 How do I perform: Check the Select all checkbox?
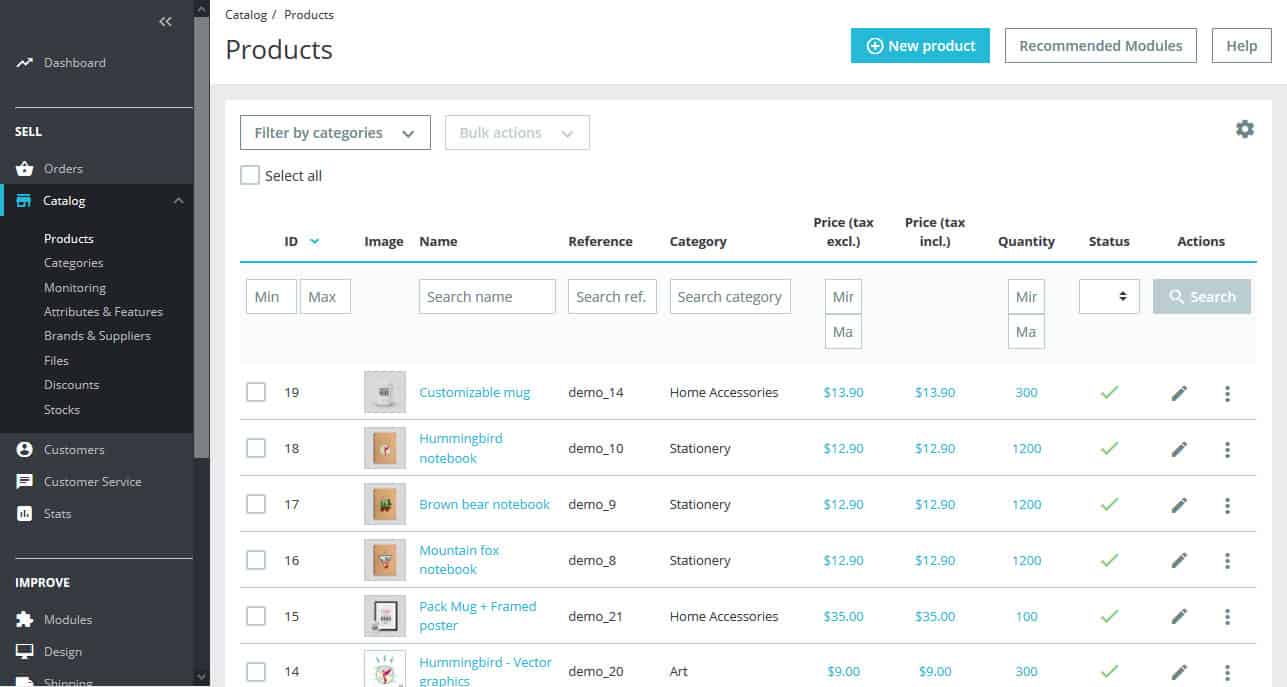[250, 176]
